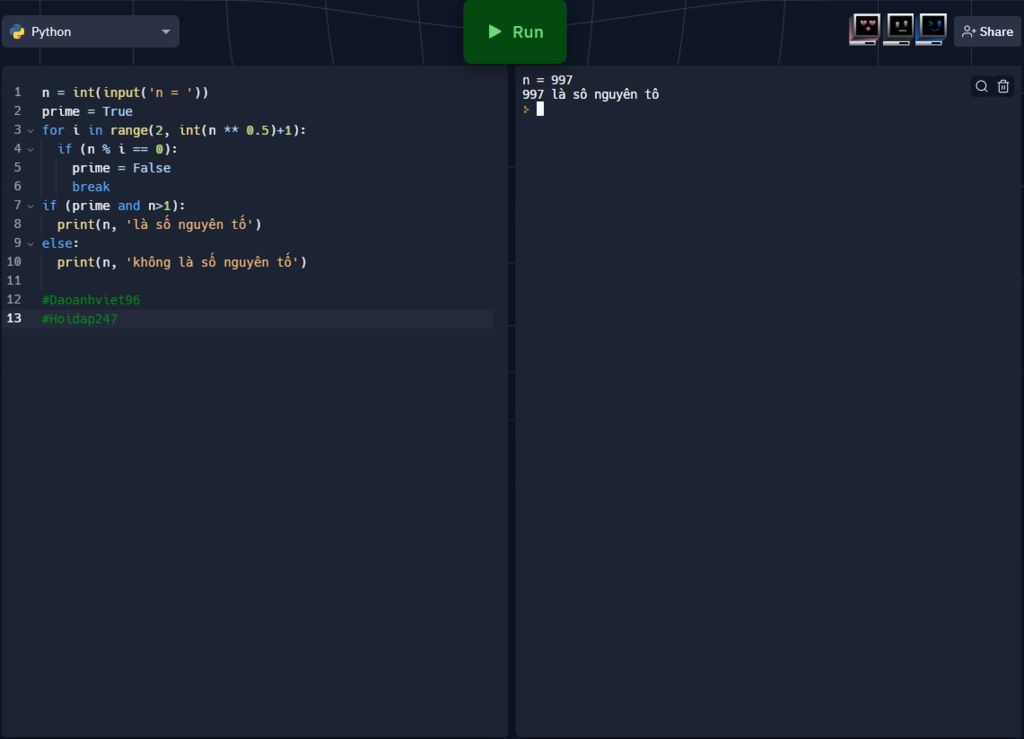Place cursor on #Hoidap247 comment
Image resolution: width=1024 pixels, height=739 pixels.
click(x=80, y=319)
